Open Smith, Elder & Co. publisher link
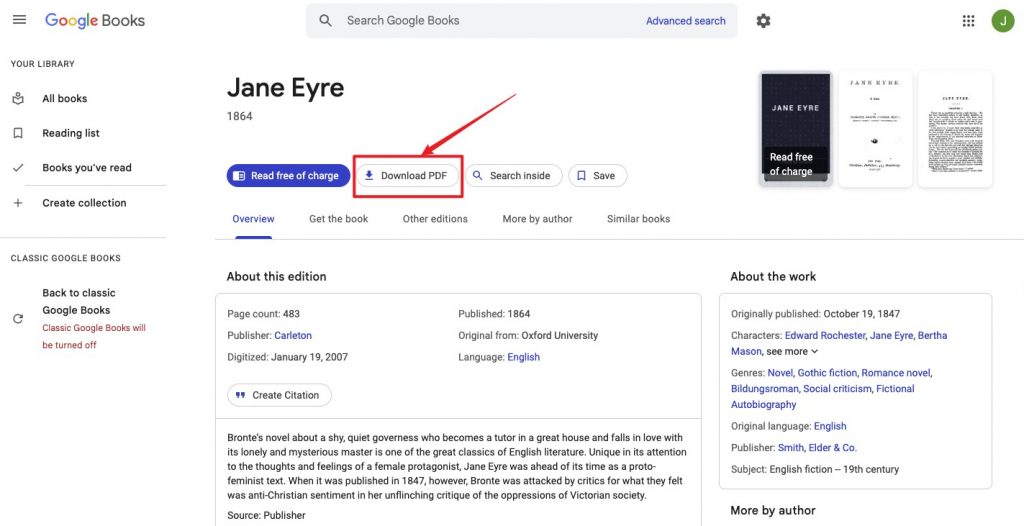This screenshot has height=526, width=1024. pyautogui.click(x=817, y=448)
